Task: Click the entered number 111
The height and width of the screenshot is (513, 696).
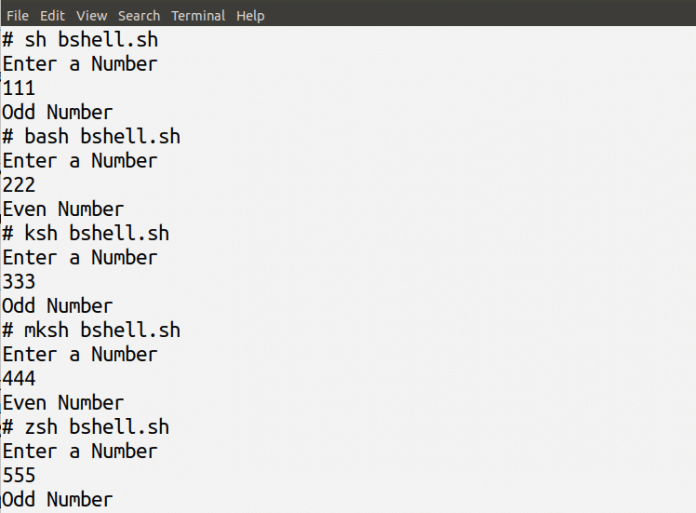Action: (x=19, y=88)
